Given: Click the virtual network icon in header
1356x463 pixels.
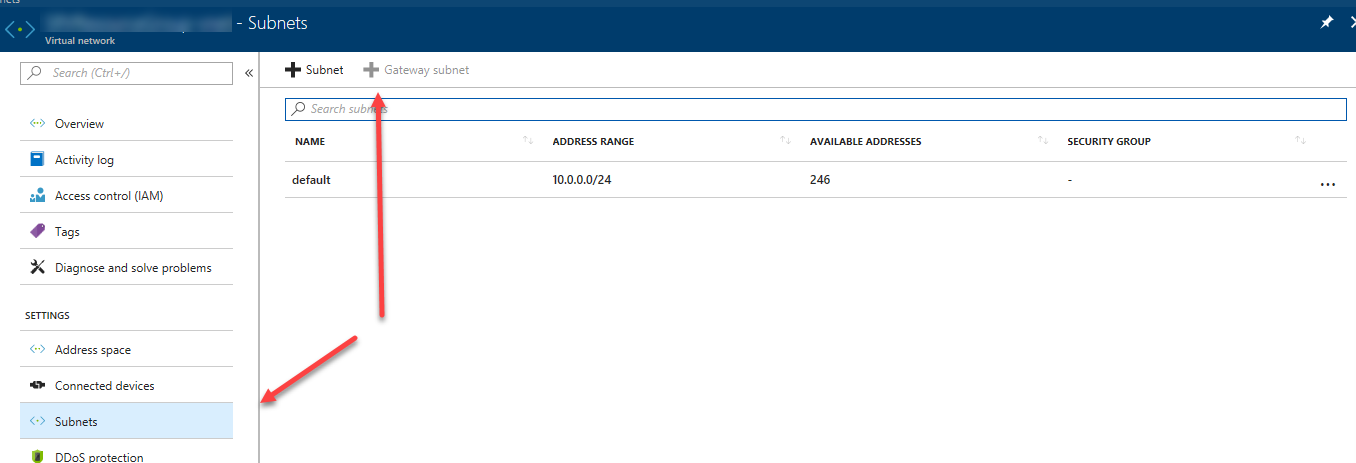Looking at the screenshot, I should point(20,27).
